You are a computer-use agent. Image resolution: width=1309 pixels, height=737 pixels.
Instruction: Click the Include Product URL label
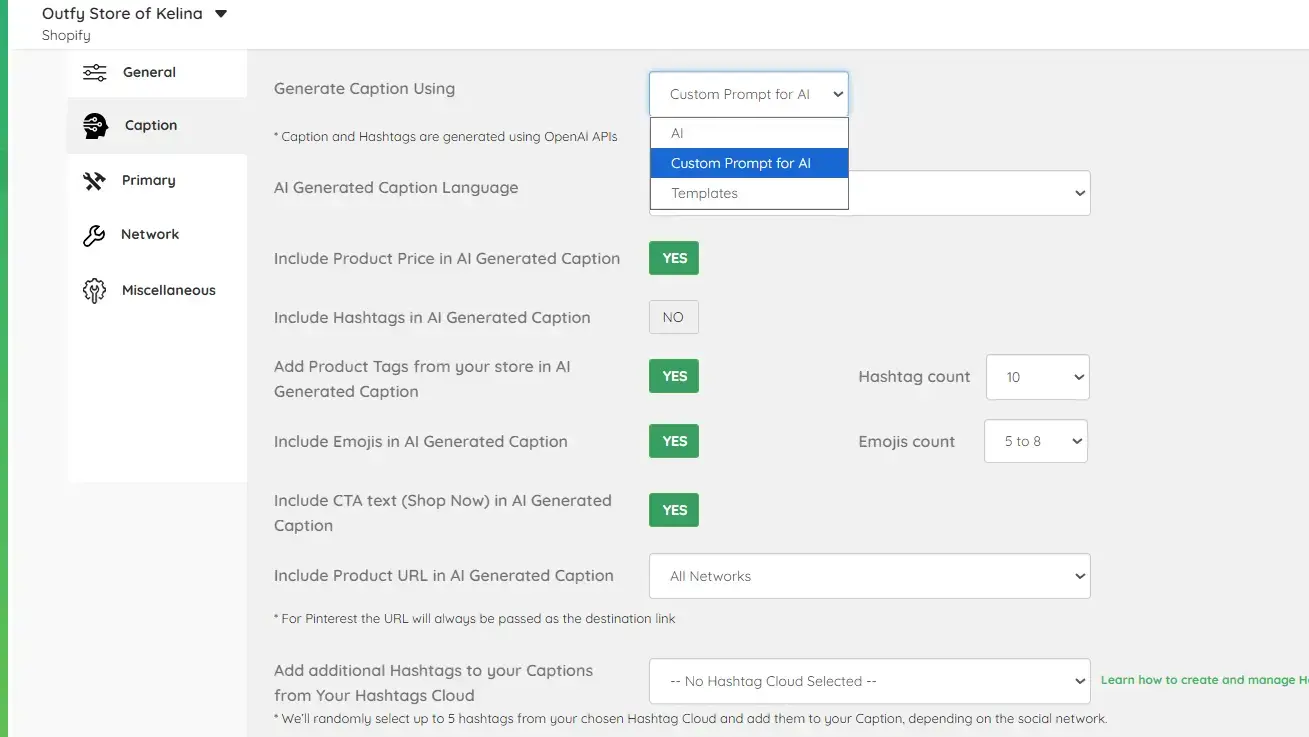(444, 576)
